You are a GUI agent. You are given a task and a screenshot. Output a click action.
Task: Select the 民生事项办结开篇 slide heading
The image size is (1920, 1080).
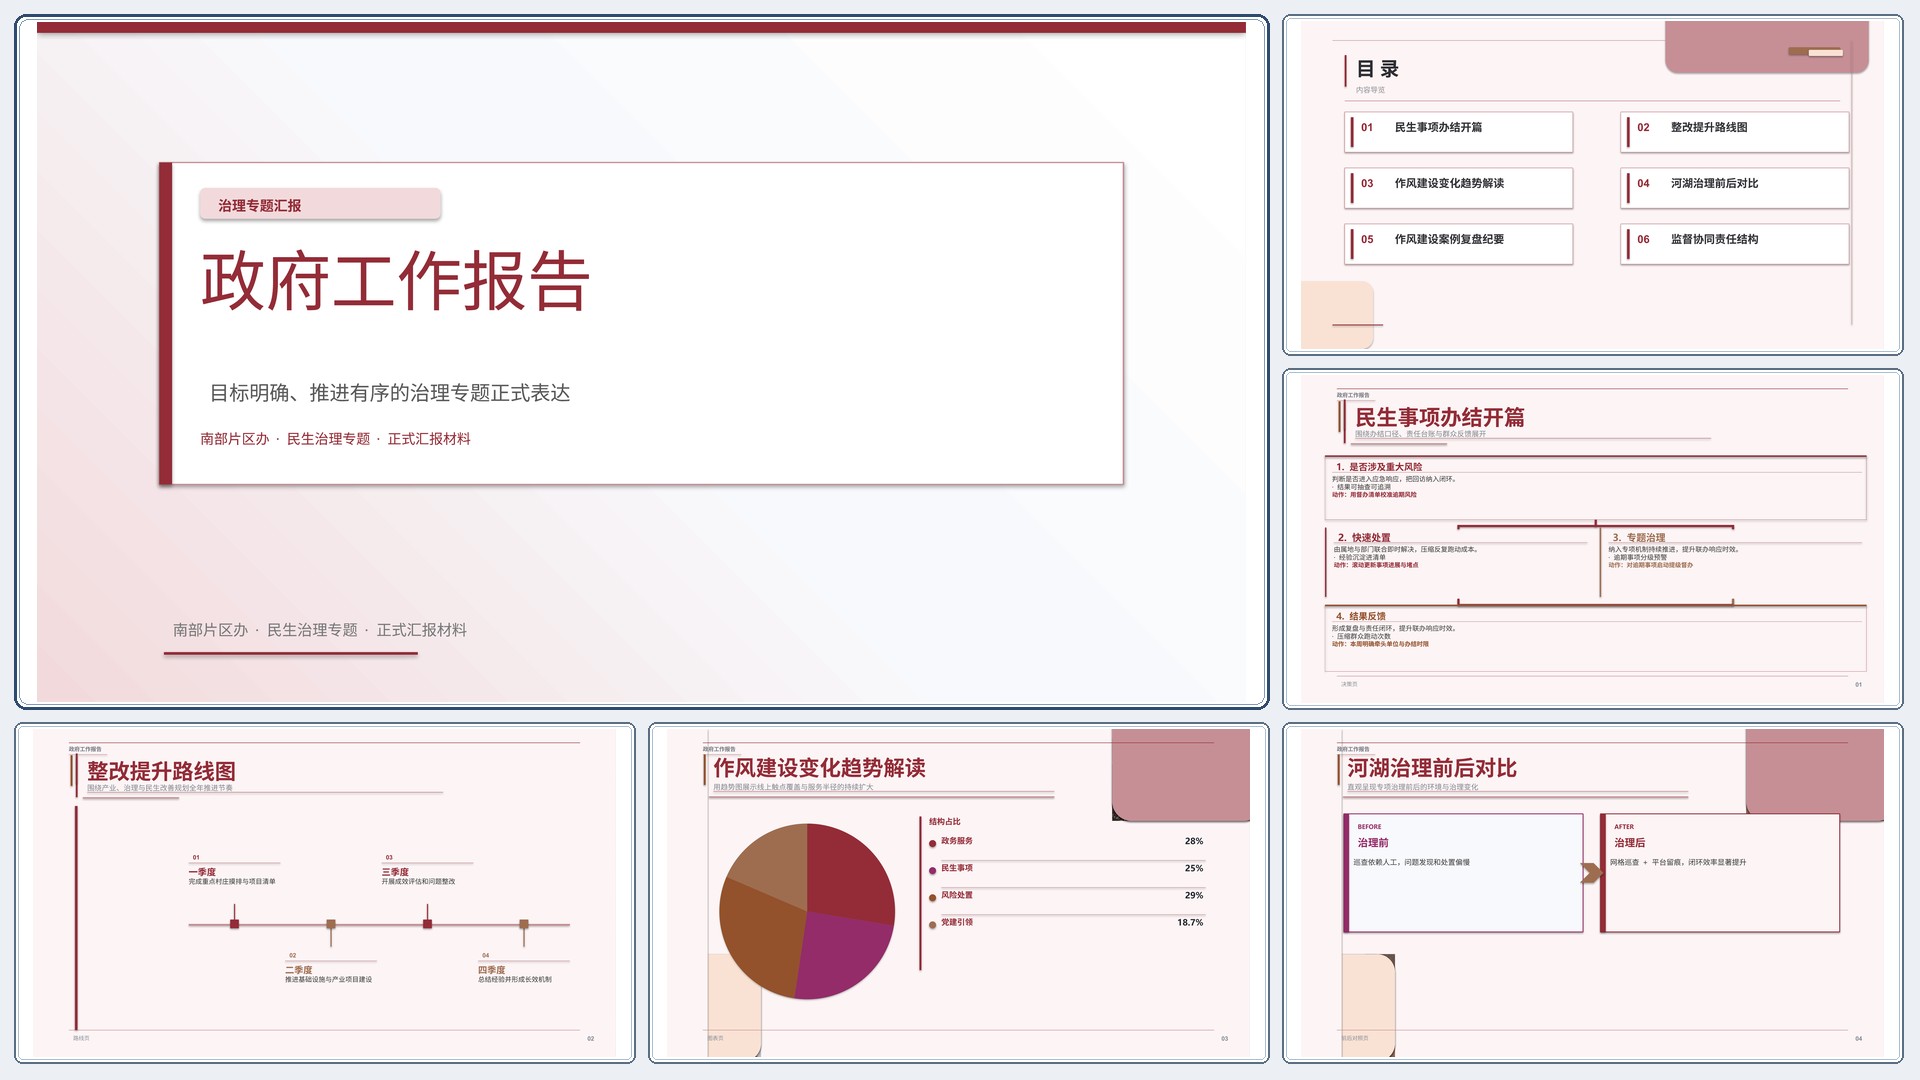pyautogui.click(x=1440, y=417)
